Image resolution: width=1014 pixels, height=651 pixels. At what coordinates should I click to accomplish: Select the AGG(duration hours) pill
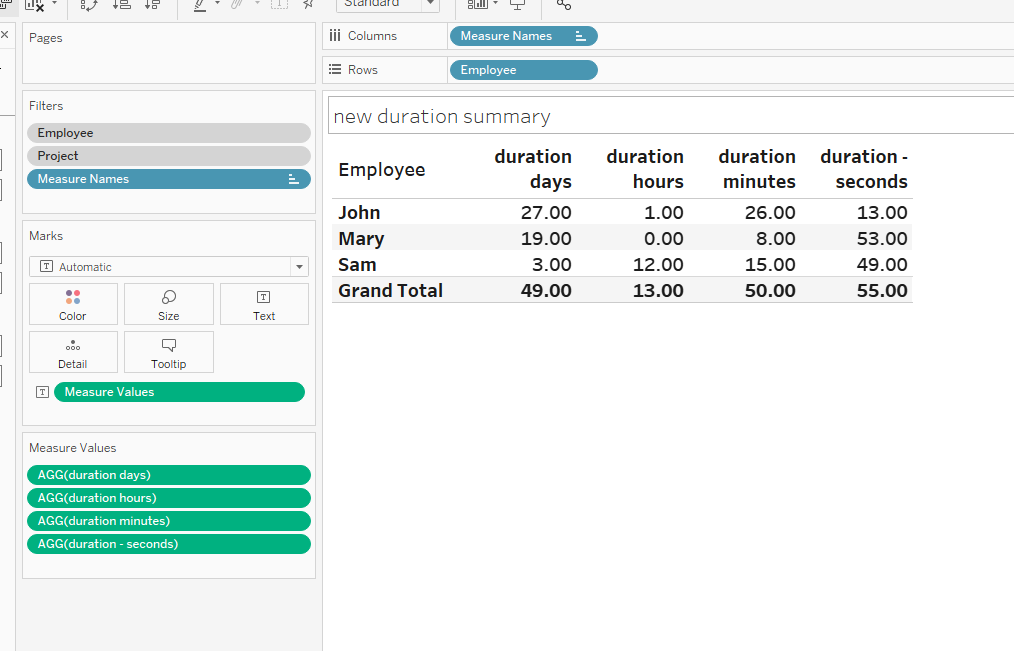point(169,498)
